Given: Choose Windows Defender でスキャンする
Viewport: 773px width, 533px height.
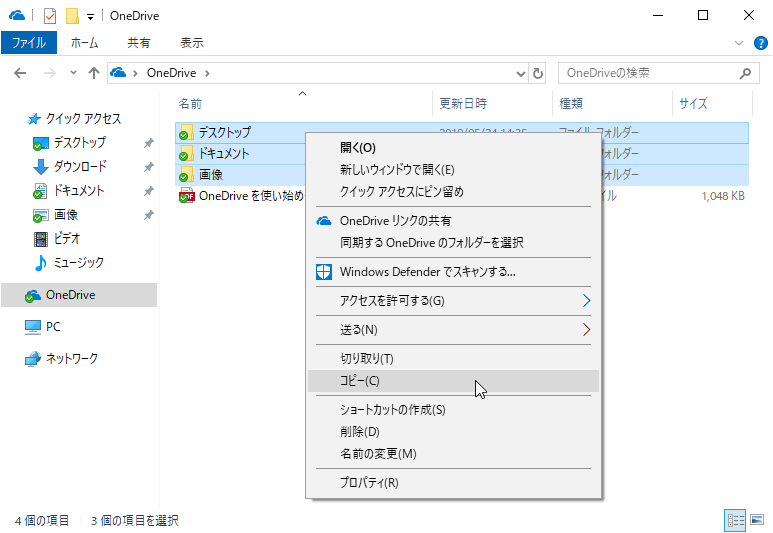Looking at the screenshot, I should tap(453, 272).
